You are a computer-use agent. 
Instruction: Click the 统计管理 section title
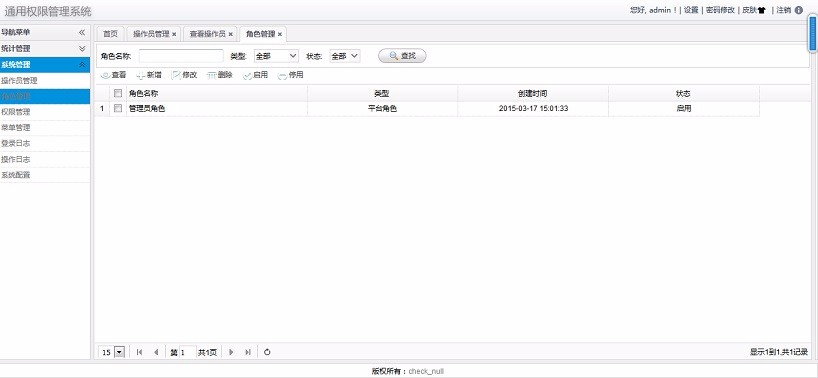[x=16, y=48]
